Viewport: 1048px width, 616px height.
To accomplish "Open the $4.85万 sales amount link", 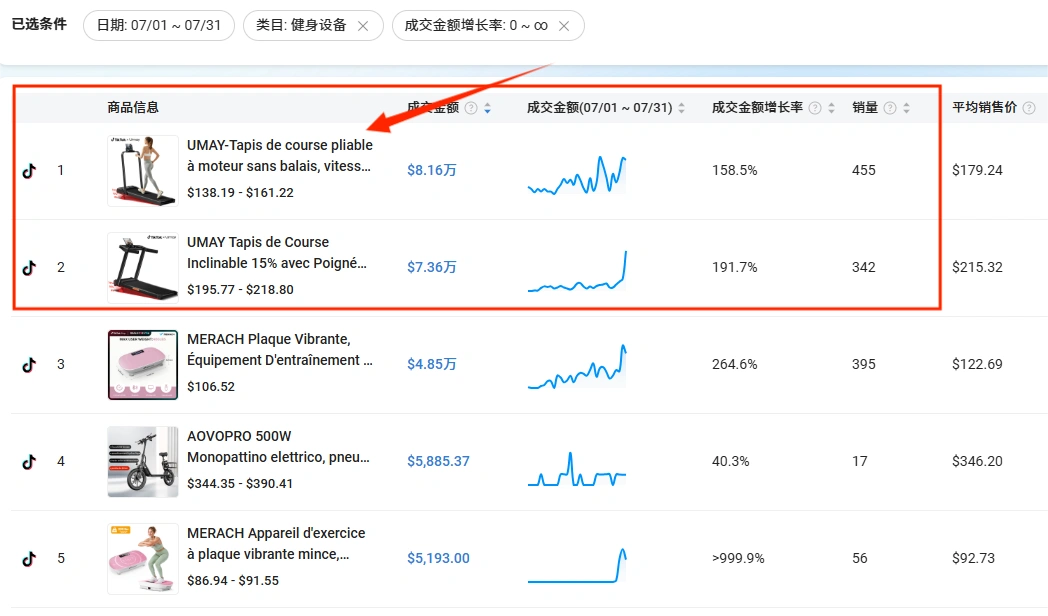I will point(431,364).
